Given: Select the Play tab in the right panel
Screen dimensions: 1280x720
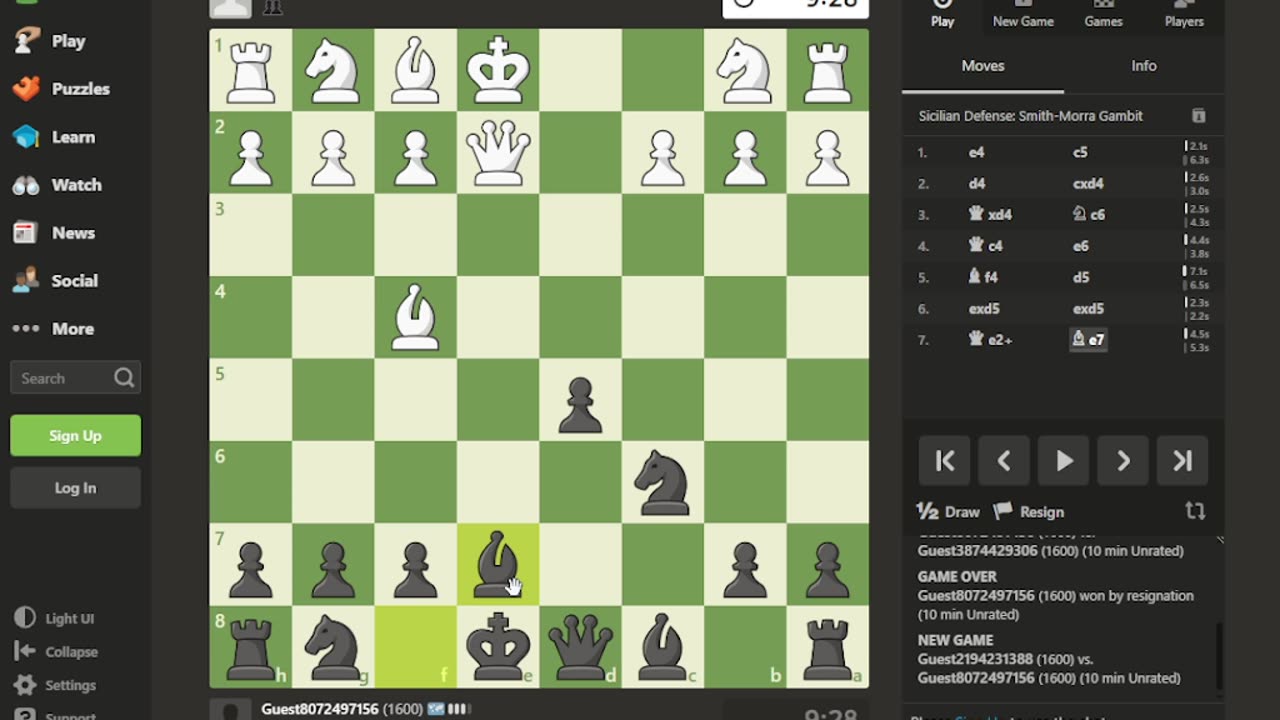Looking at the screenshot, I should pyautogui.click(x=942, y=14).
